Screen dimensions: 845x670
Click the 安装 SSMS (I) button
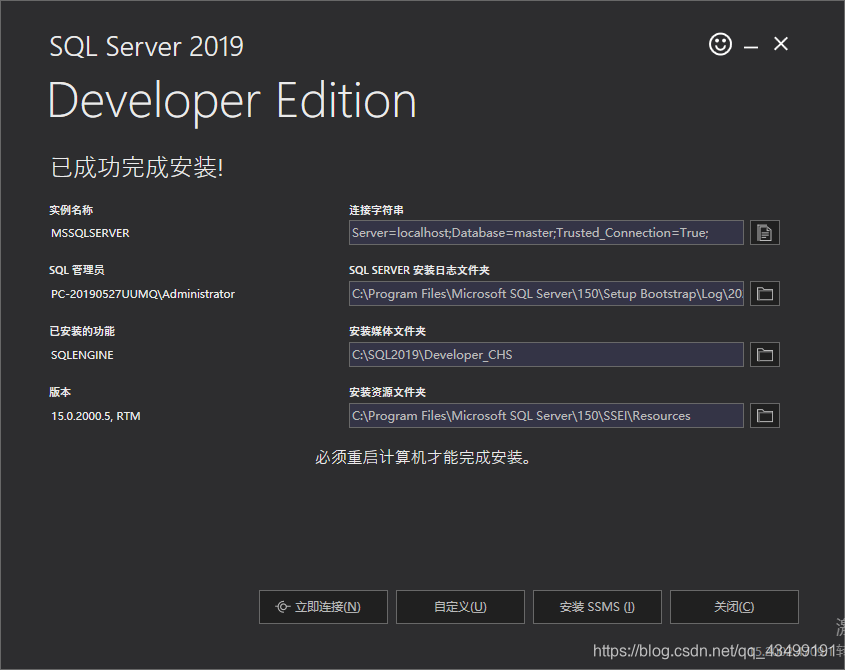[597, 607]
